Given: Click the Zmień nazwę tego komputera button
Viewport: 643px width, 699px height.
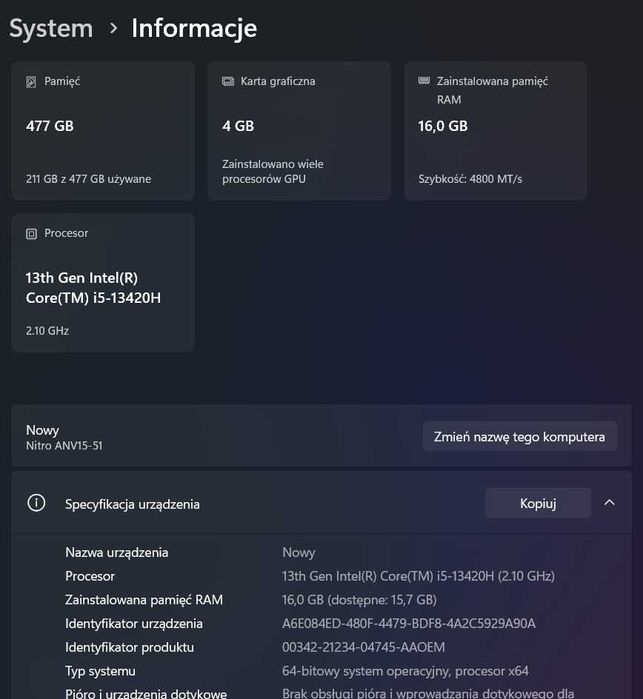Looking at the screenshot, I should tap(519, 436).
